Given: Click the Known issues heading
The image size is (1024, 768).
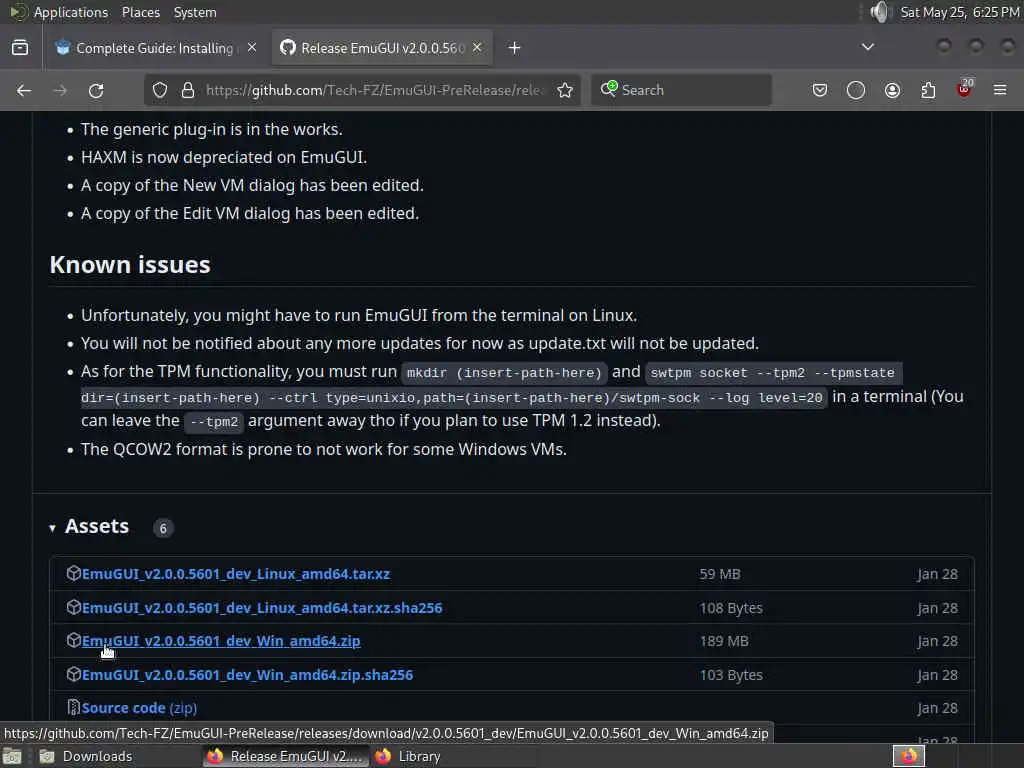Looking at the screenshot, I should 130,265.
